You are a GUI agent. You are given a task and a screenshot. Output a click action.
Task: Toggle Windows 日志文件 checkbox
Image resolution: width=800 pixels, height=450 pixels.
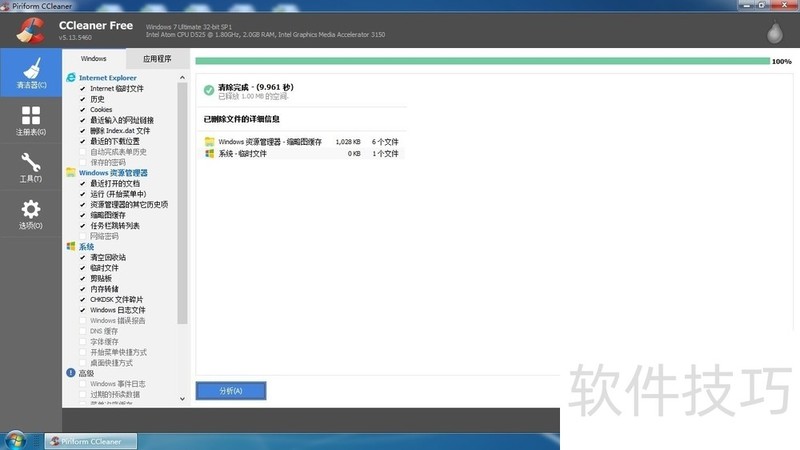click(83, 310)
